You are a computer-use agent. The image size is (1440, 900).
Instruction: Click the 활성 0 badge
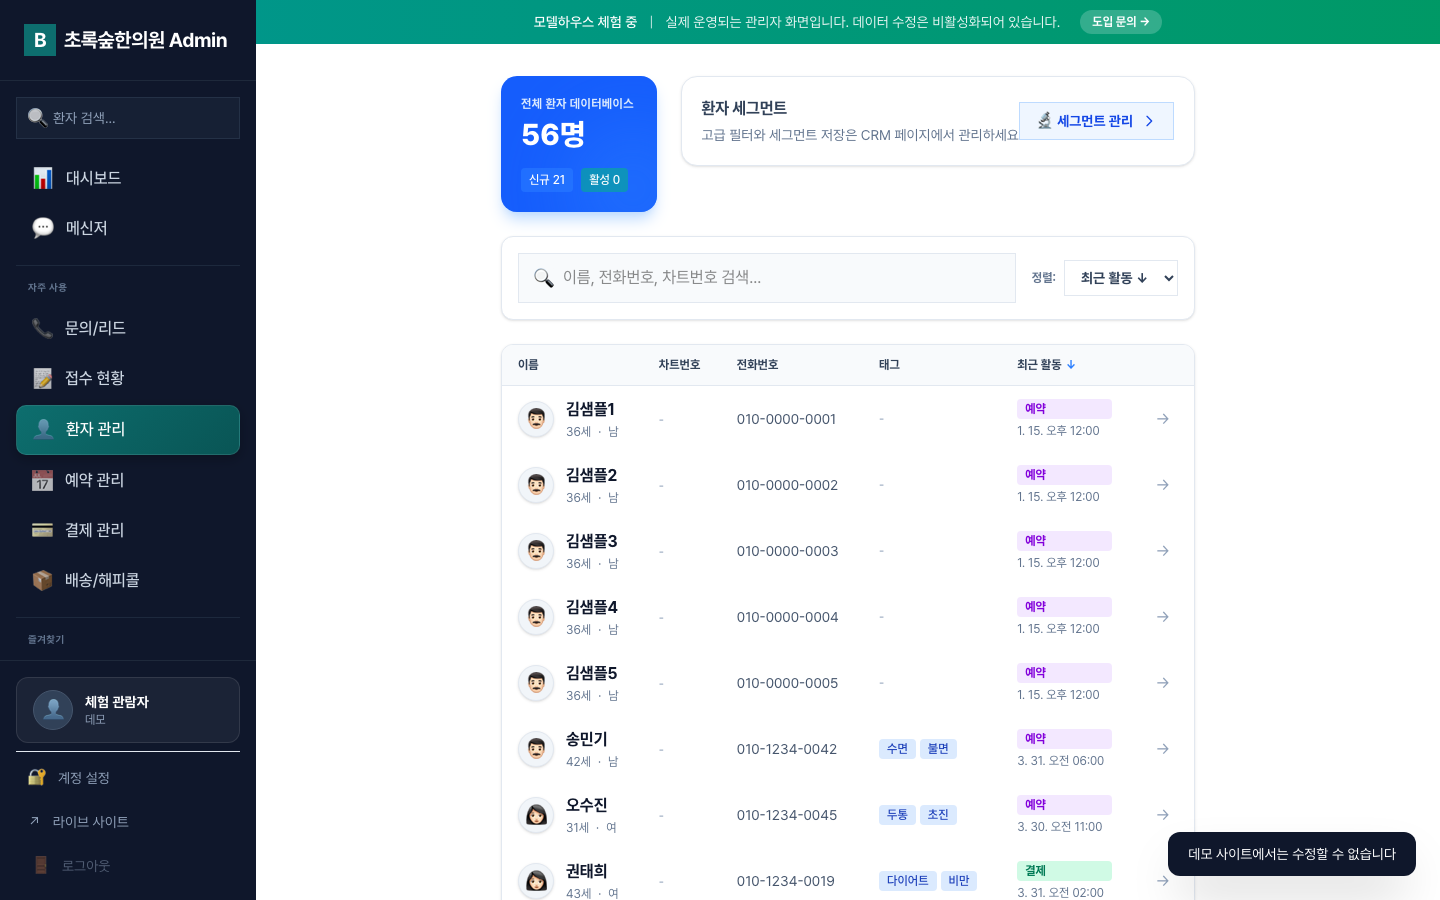tap(604, 180)
